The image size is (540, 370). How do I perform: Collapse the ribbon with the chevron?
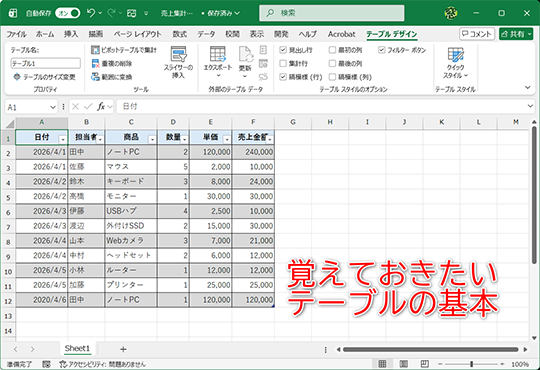coord(528,88)
